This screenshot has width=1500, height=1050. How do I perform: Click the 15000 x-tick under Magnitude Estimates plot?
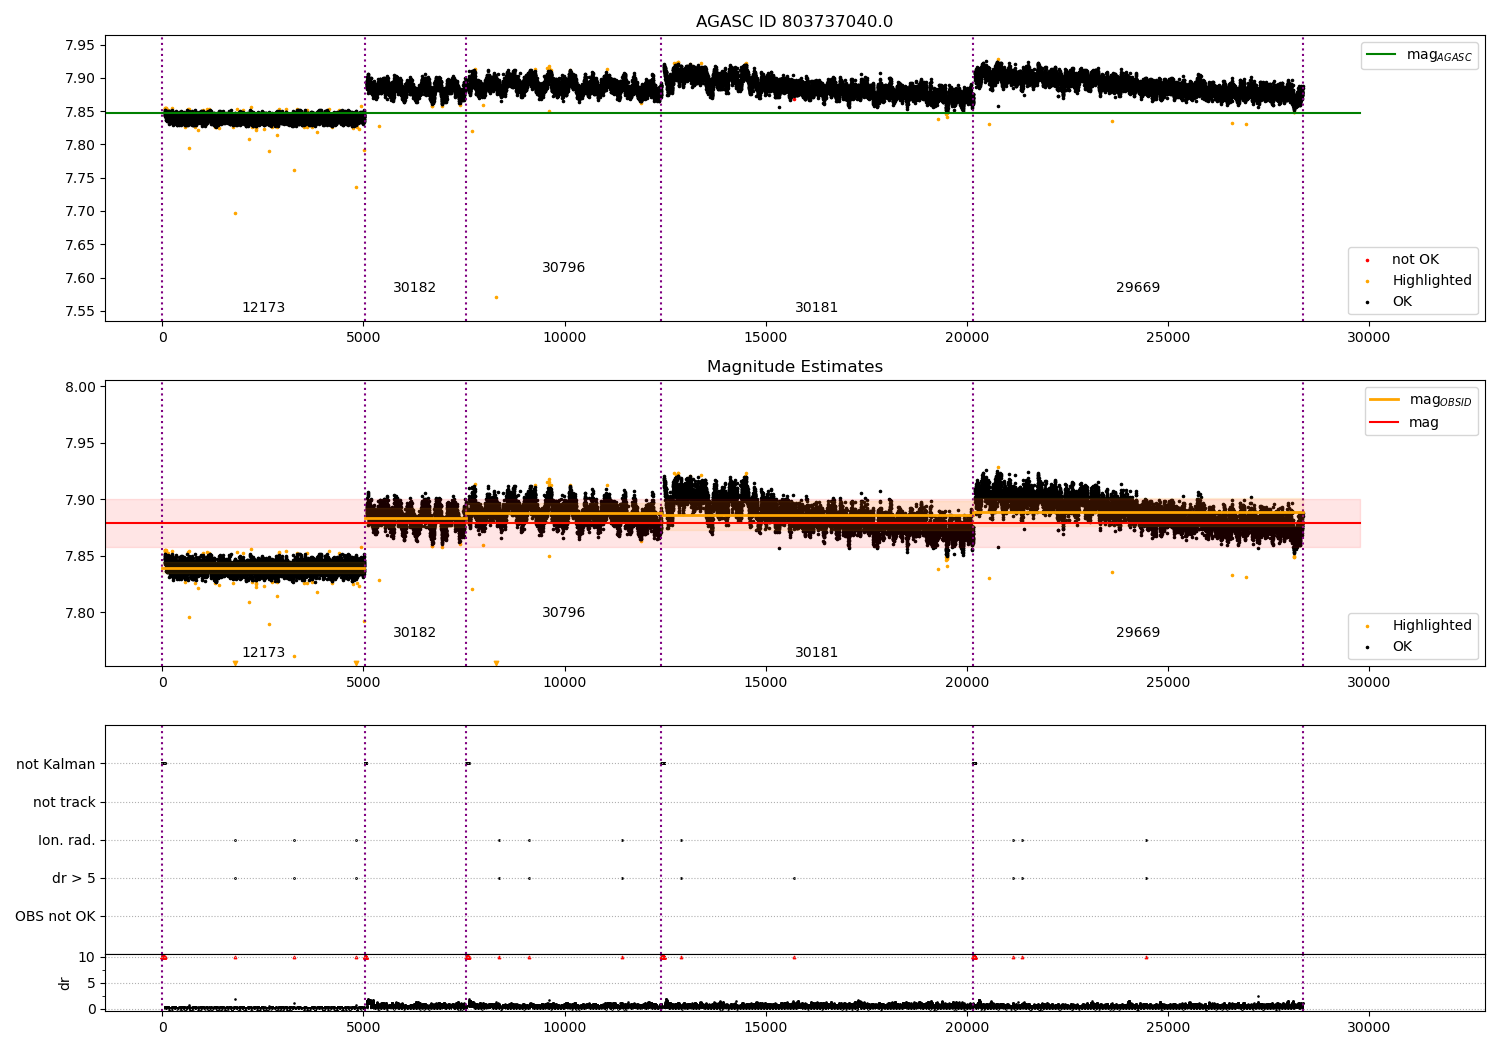click(766, 682)
